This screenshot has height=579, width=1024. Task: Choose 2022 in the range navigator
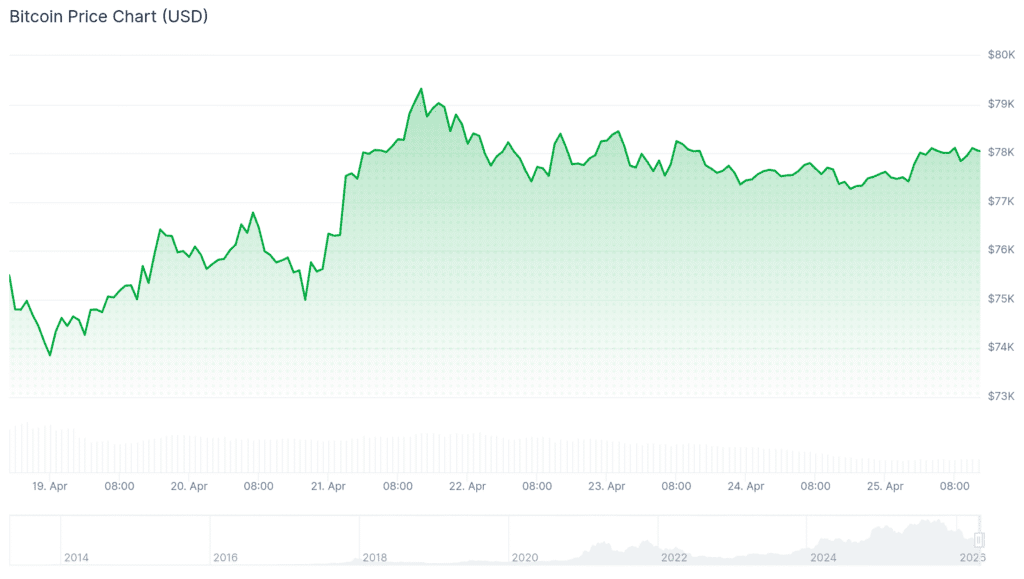[674, 557]
